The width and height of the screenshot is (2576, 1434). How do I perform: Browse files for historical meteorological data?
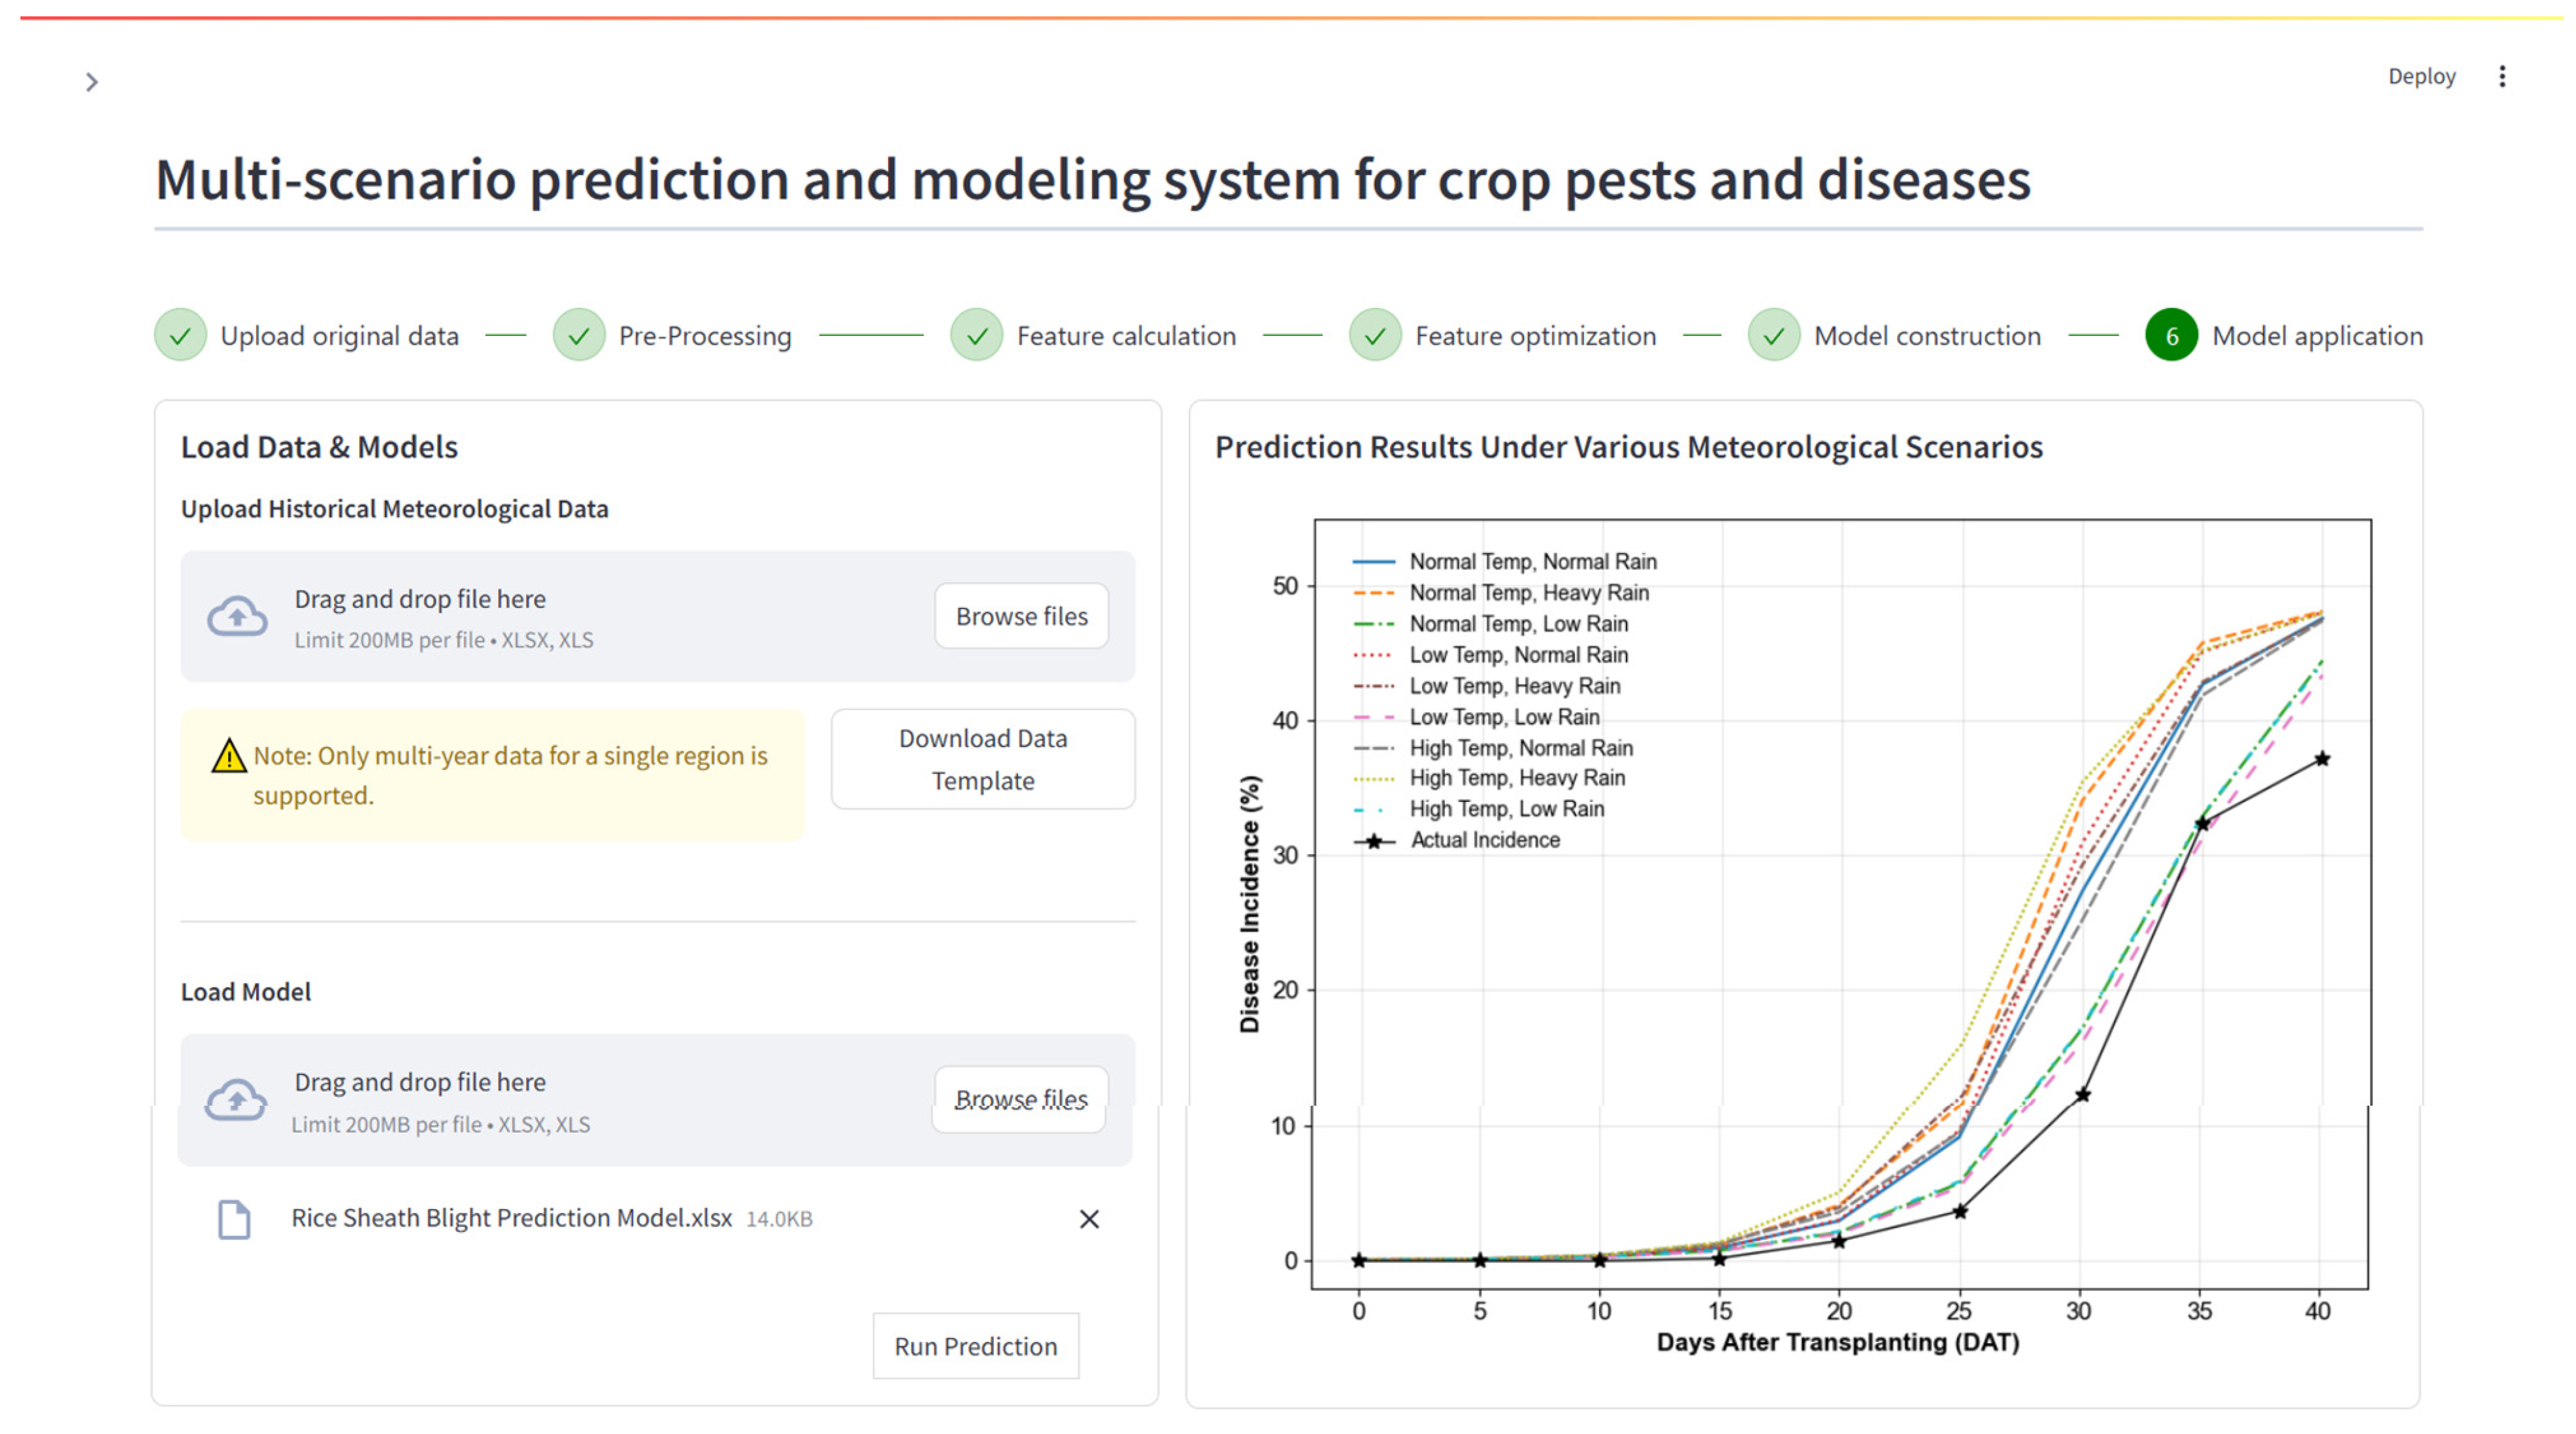(1021, 616)
